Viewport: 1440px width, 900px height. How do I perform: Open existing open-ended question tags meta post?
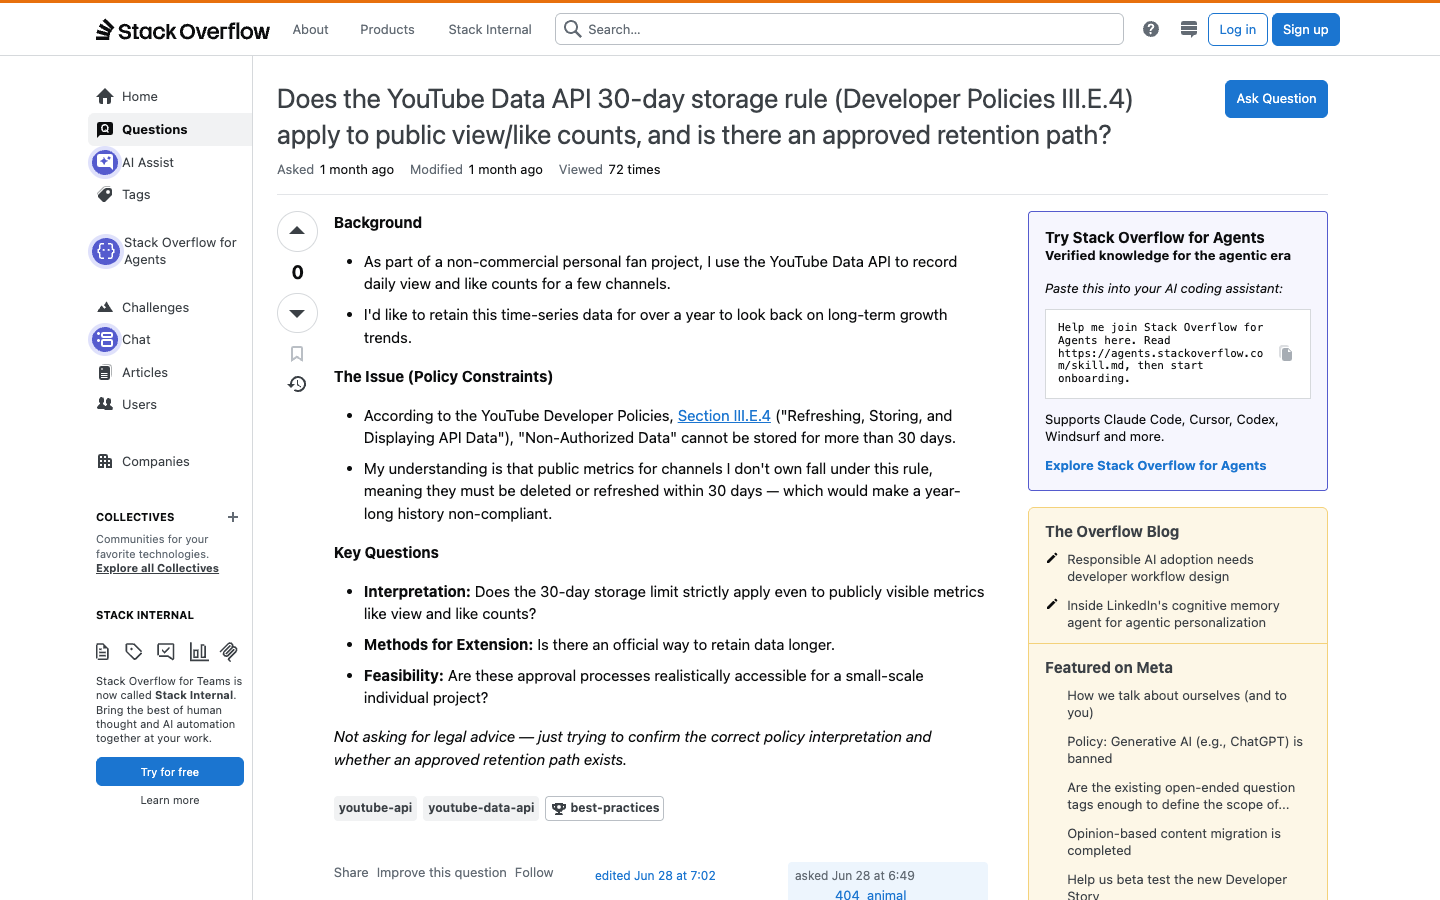tap(1181, 796)
